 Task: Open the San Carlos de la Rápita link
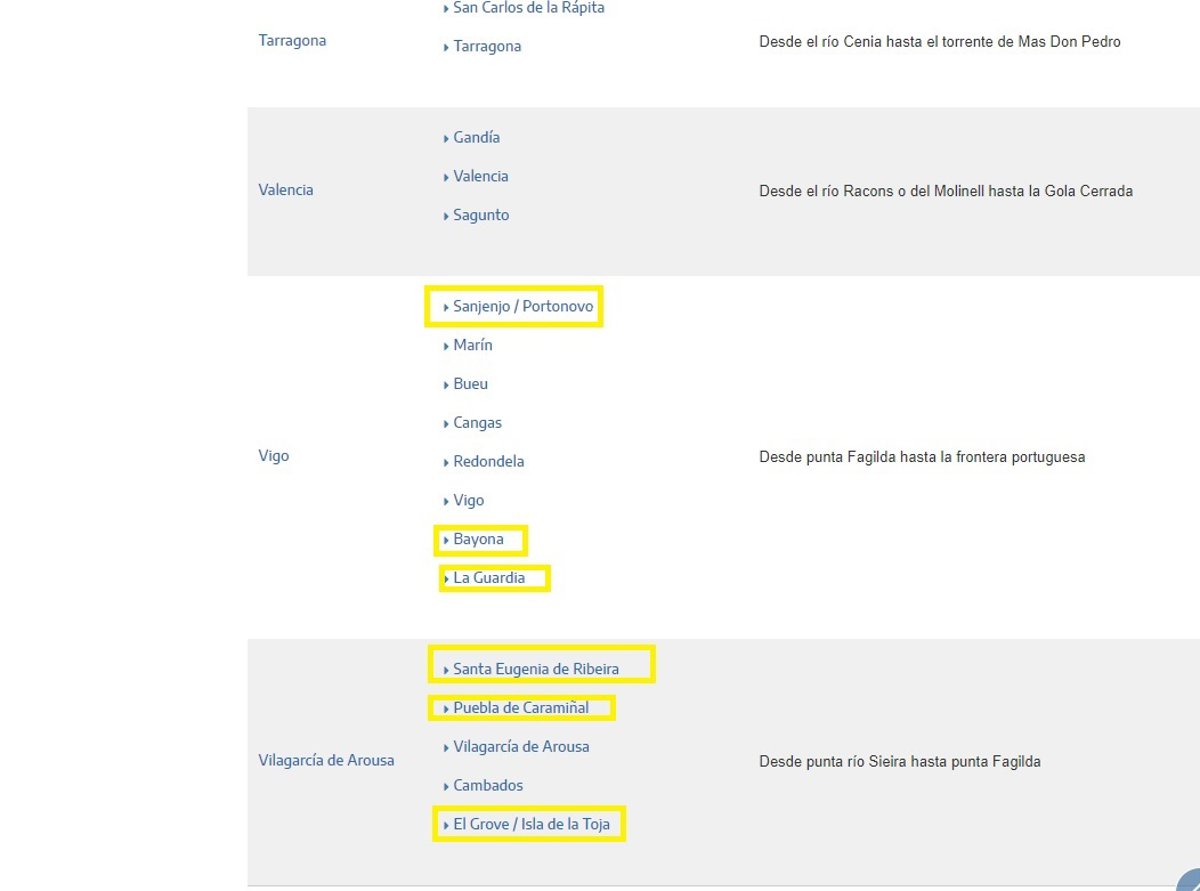click(528, 8)
